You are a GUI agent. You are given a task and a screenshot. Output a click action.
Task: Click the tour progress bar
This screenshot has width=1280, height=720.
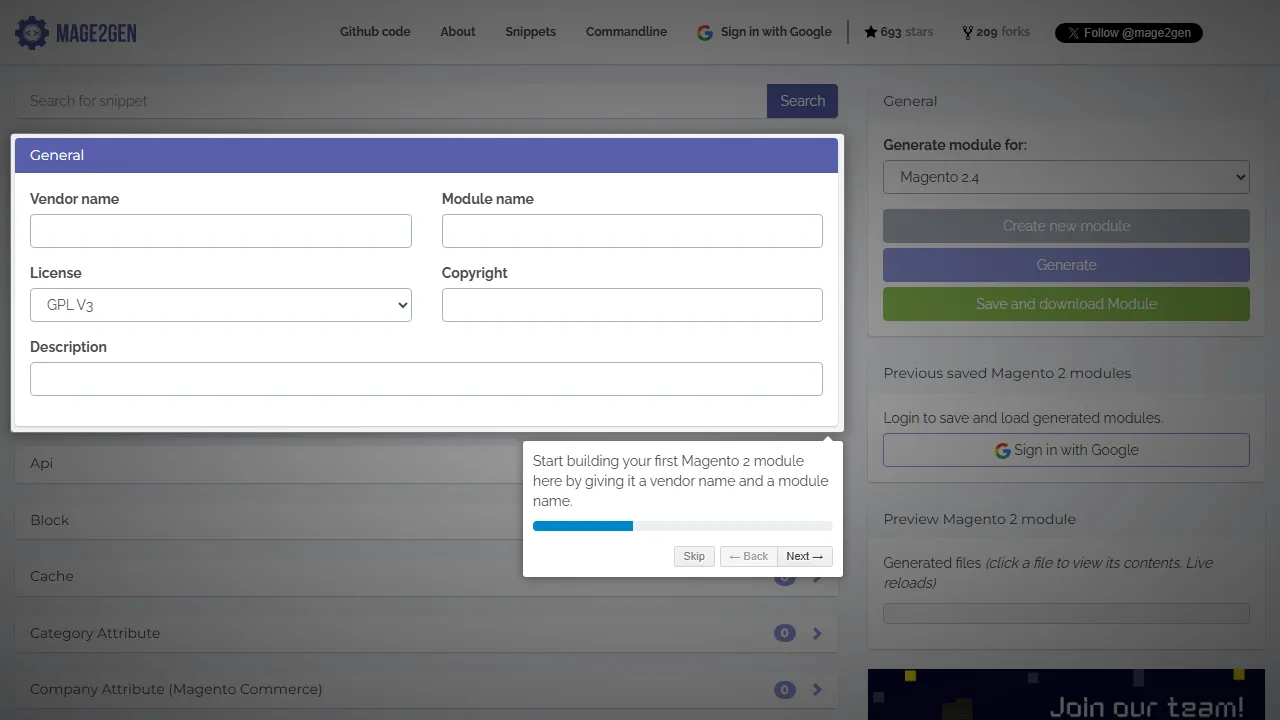pyautogui.click(x=682, y=526)
